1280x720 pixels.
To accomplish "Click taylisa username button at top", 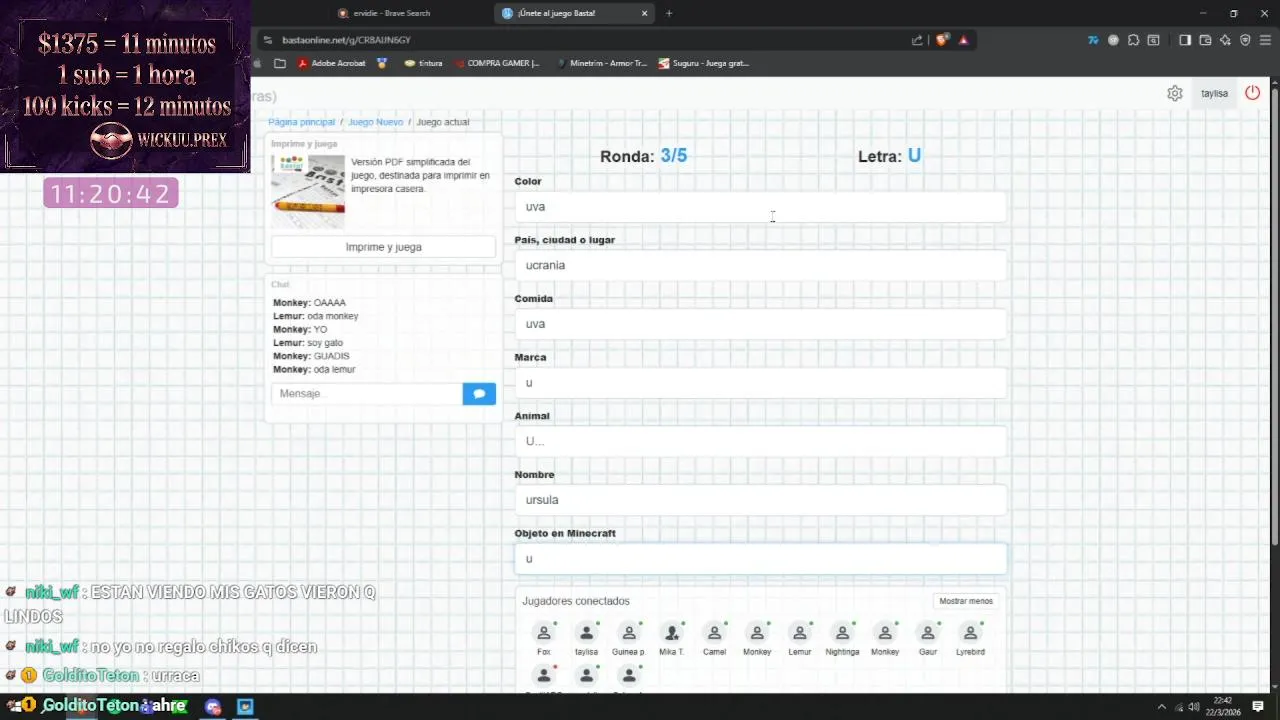I will [1214, 93].
